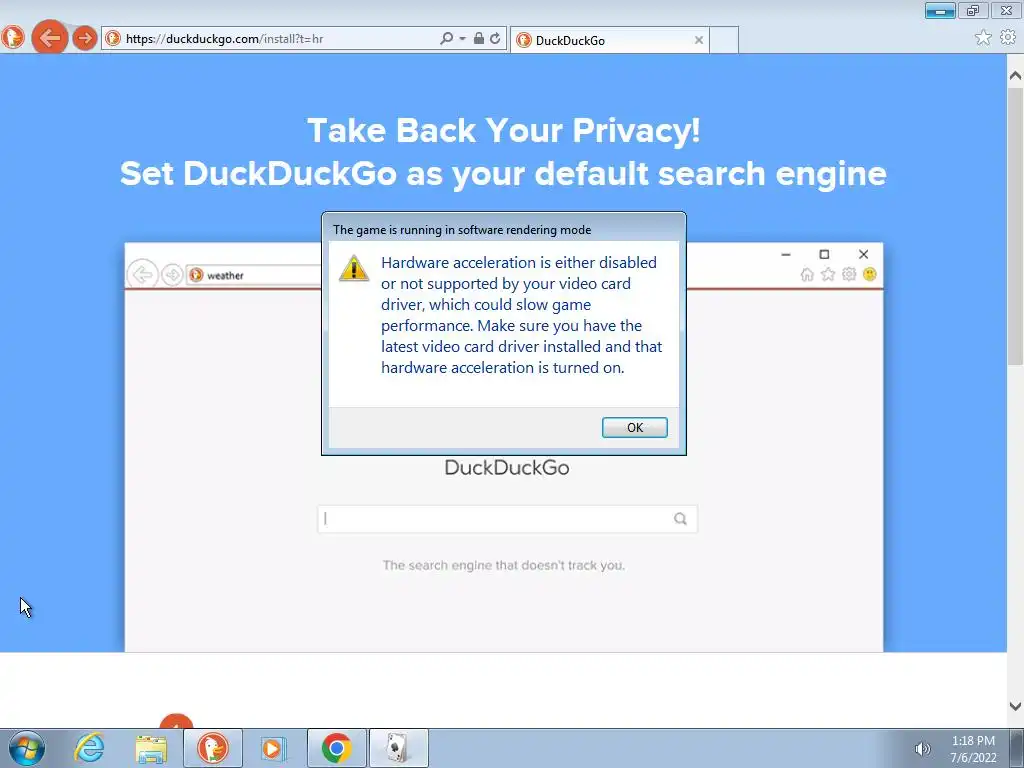Viewport: 1024px width, 768px height.
Task: Click the page scrollbar down arrow
Action: (1015, 706)
